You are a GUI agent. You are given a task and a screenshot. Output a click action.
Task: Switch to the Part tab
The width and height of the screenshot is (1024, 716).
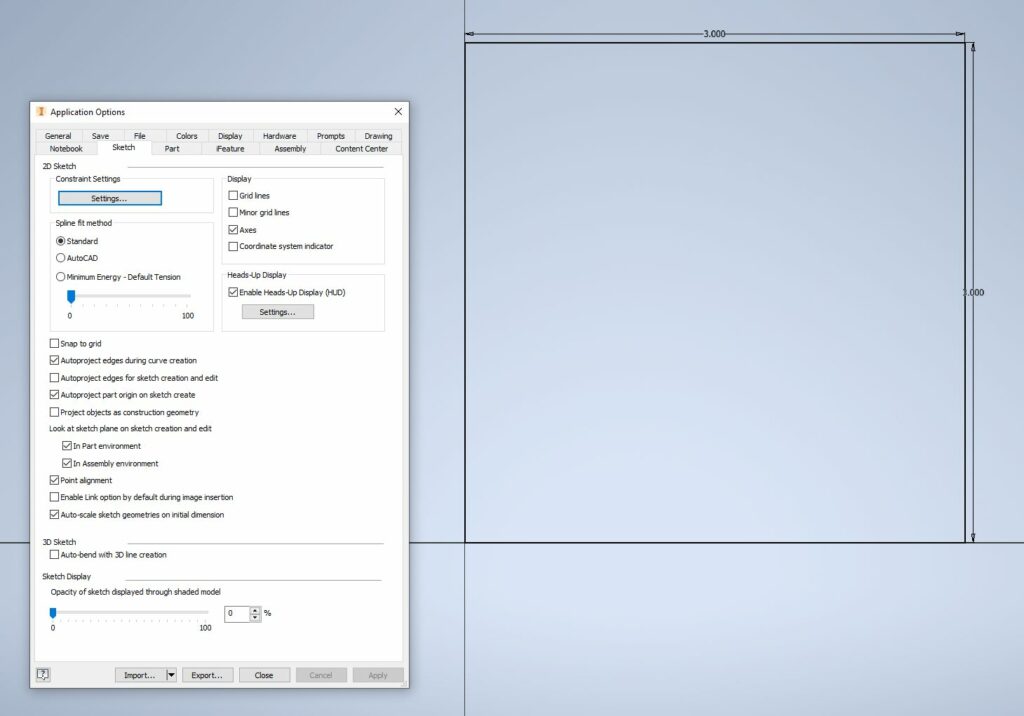tap(173, 147)
